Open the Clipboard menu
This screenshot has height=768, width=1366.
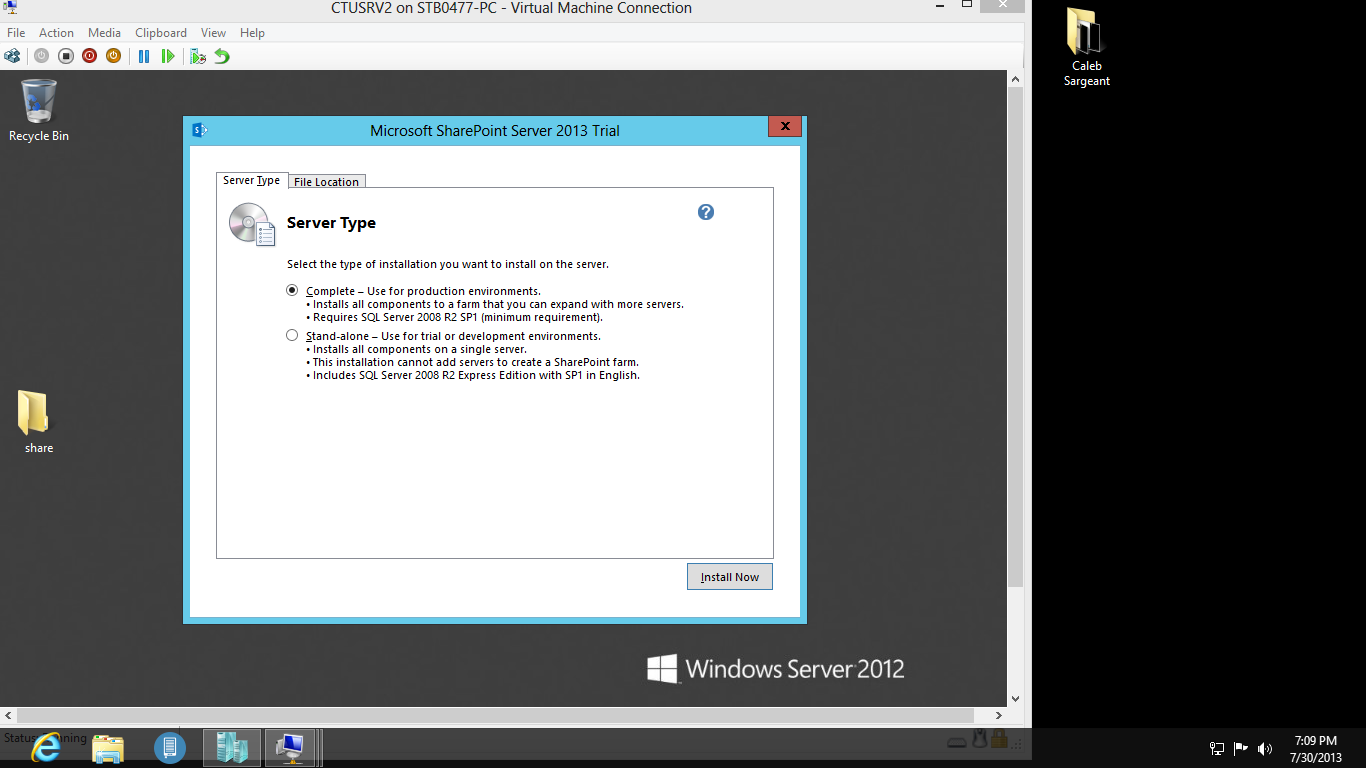pyautogui.click(x=161, y=33)
